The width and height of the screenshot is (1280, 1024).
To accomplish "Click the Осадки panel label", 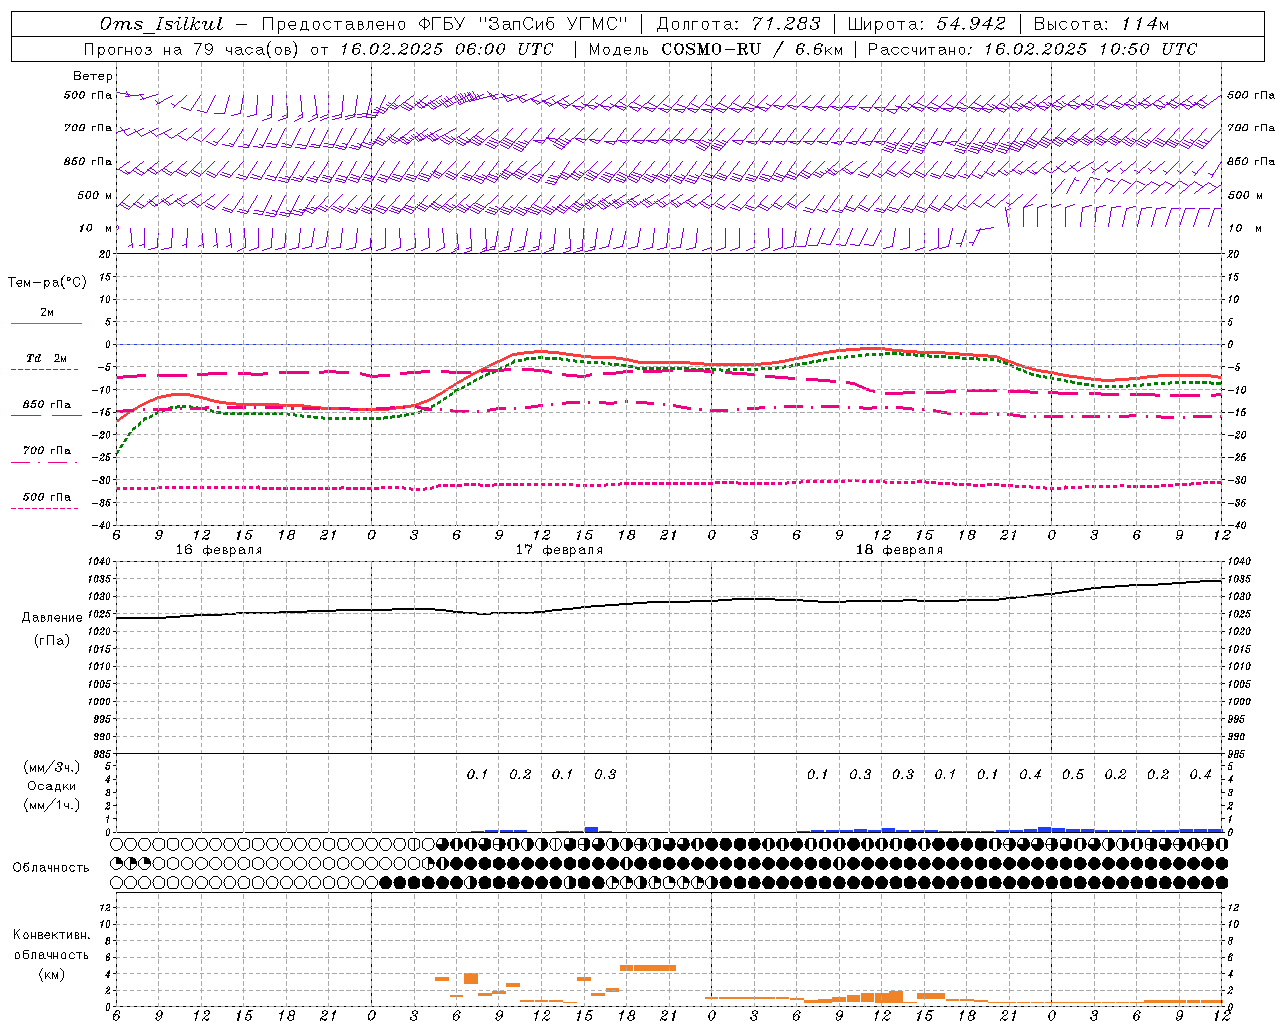I will coord(52,786).
